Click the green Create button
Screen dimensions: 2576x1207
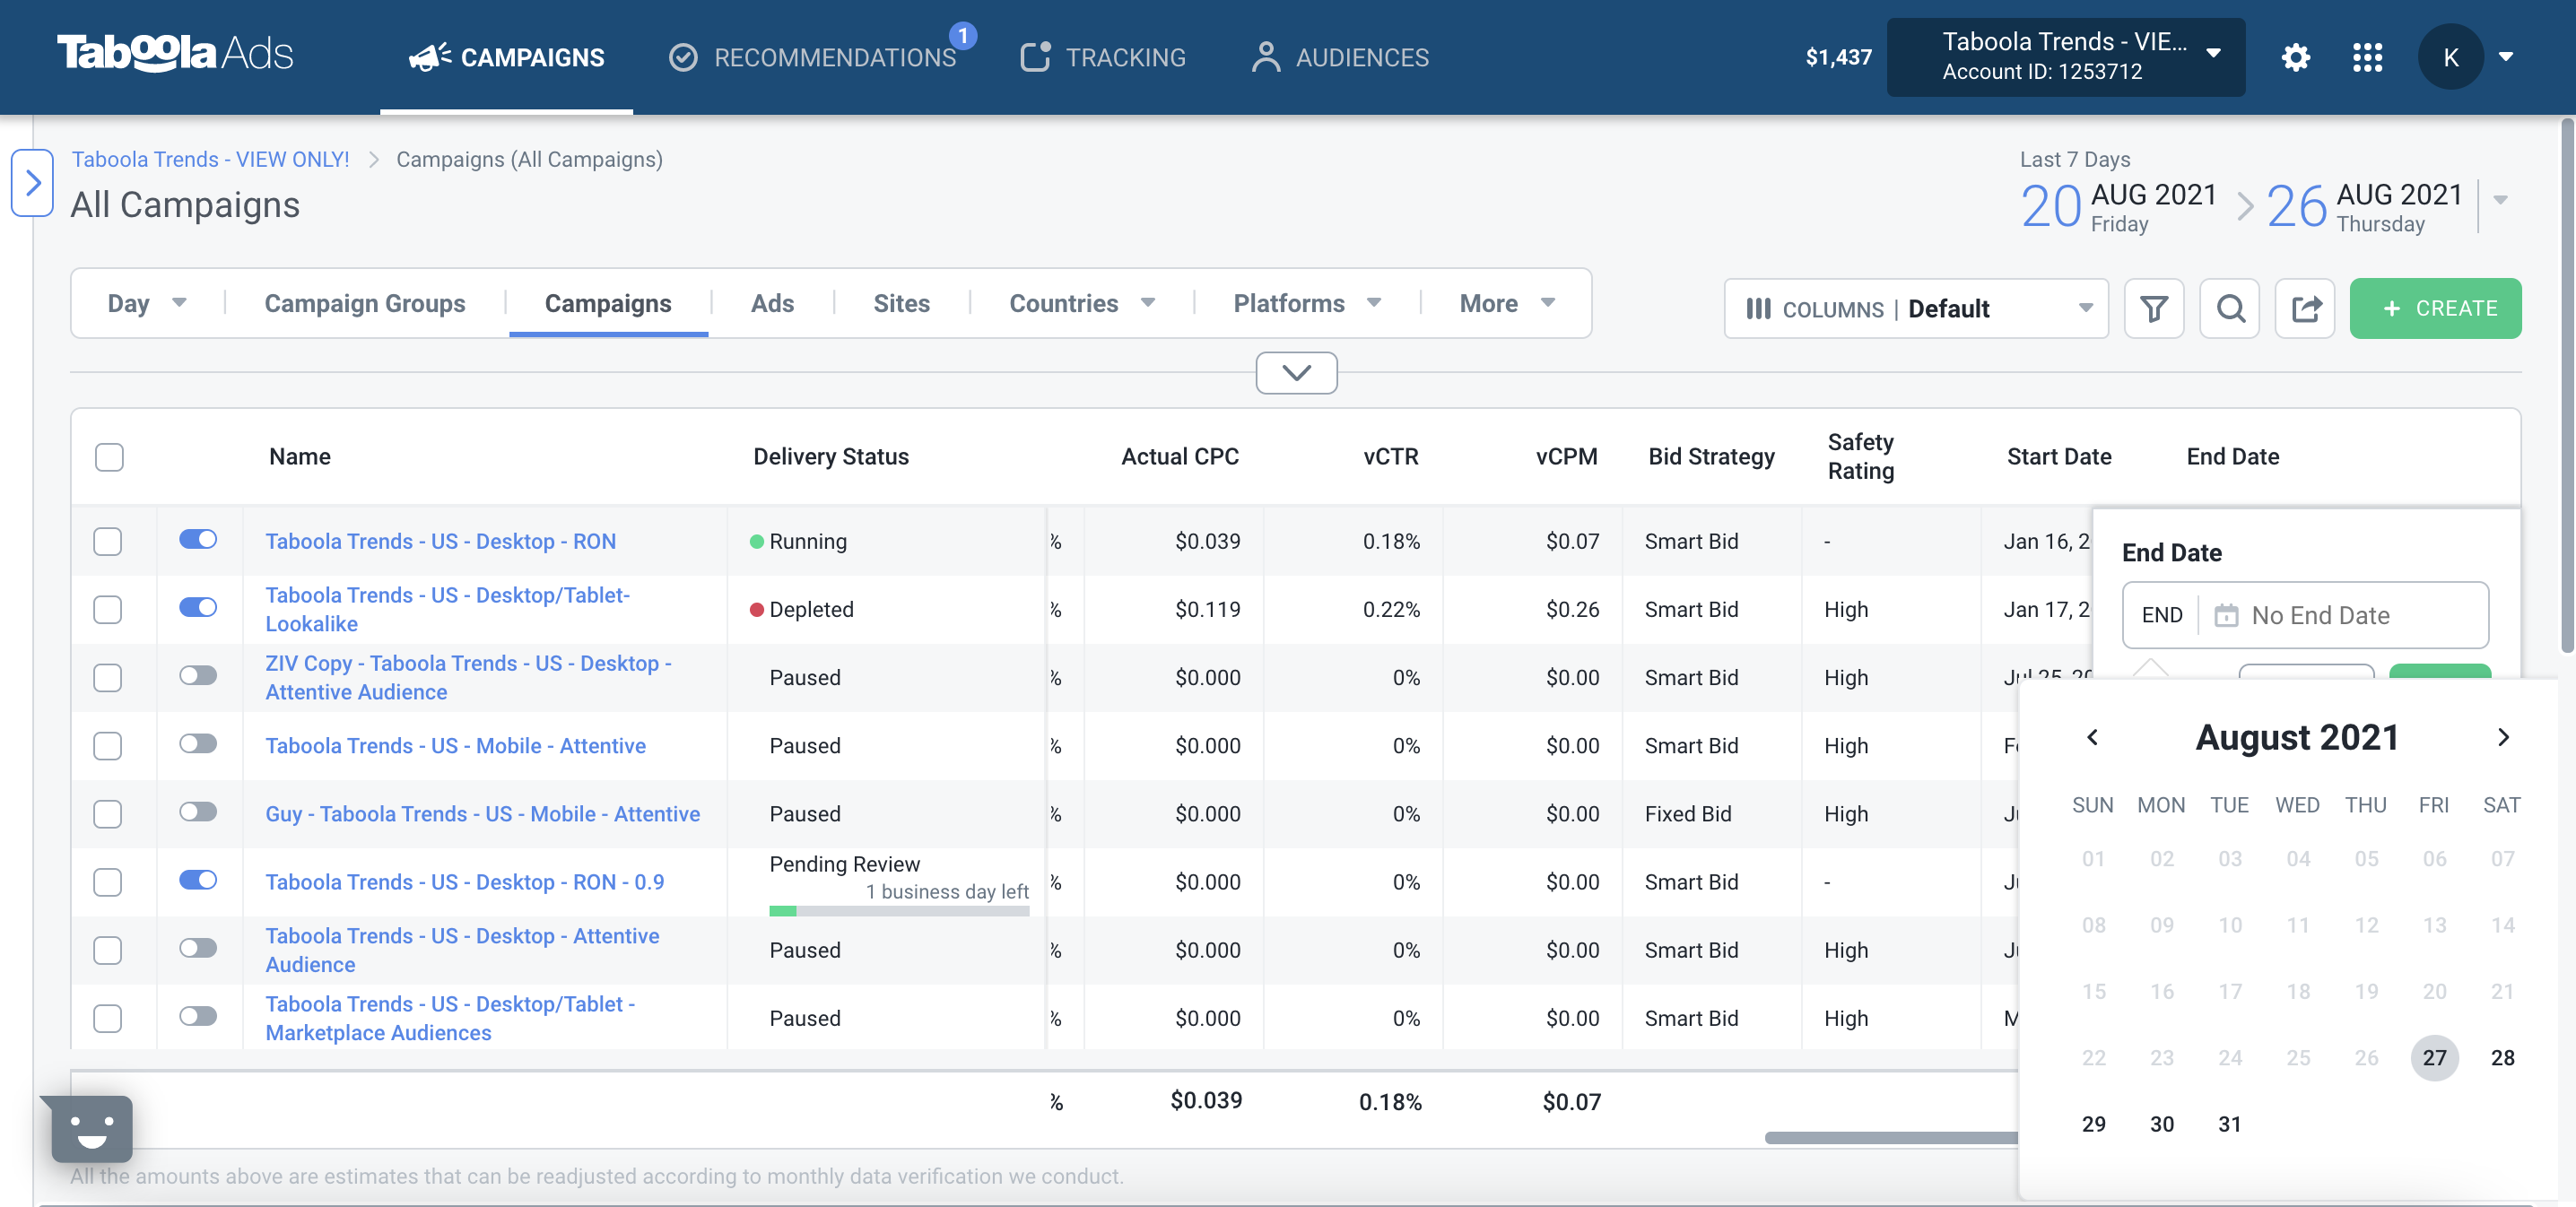coord(2435,308)
